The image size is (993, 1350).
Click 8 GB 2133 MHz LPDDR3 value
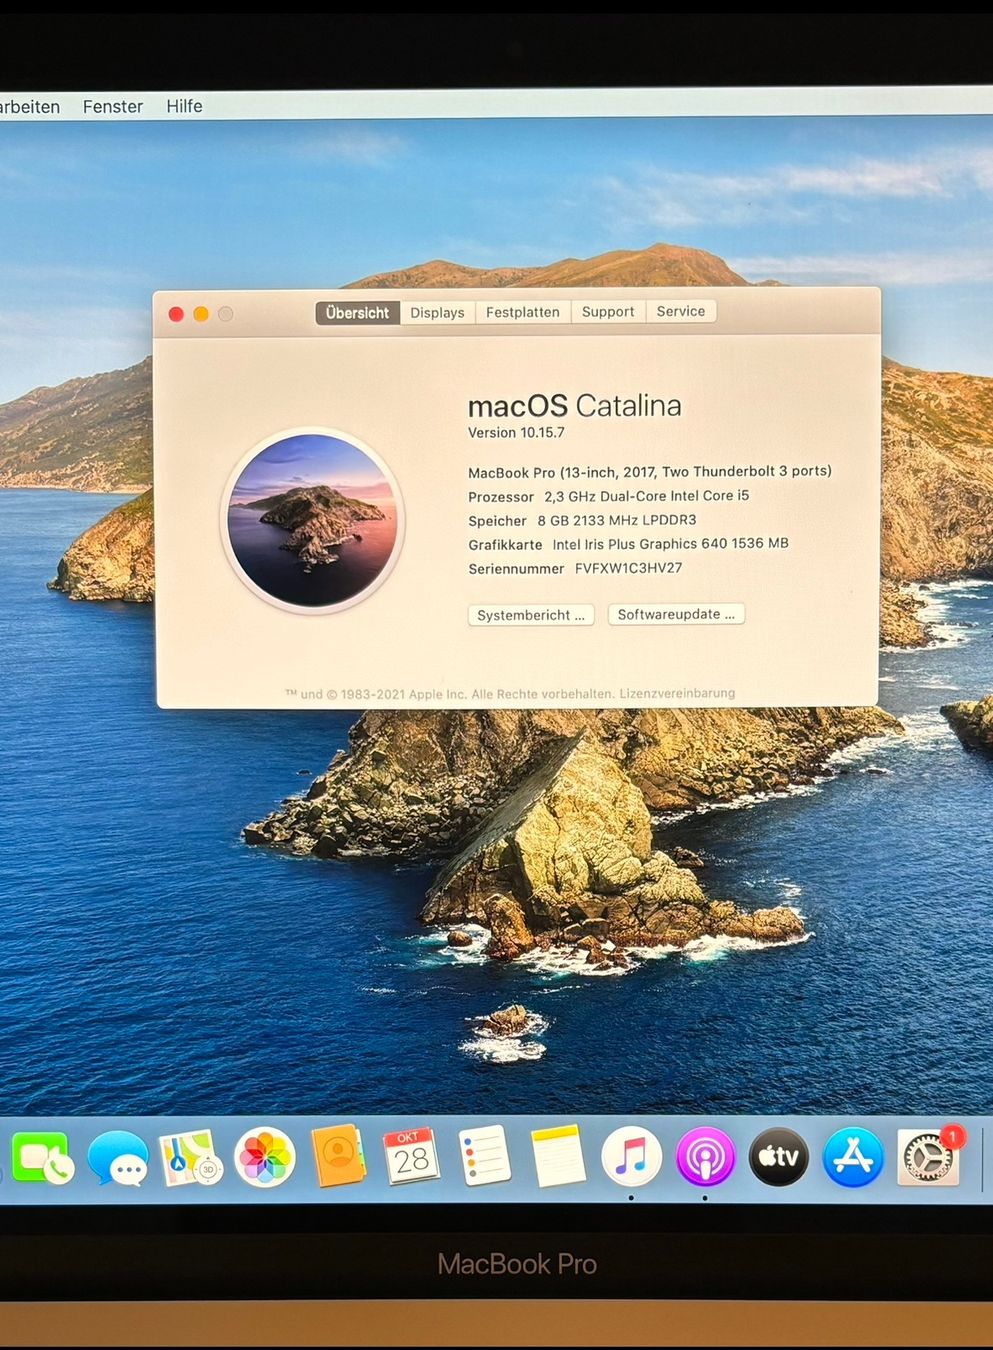click(x=617, y=520)
